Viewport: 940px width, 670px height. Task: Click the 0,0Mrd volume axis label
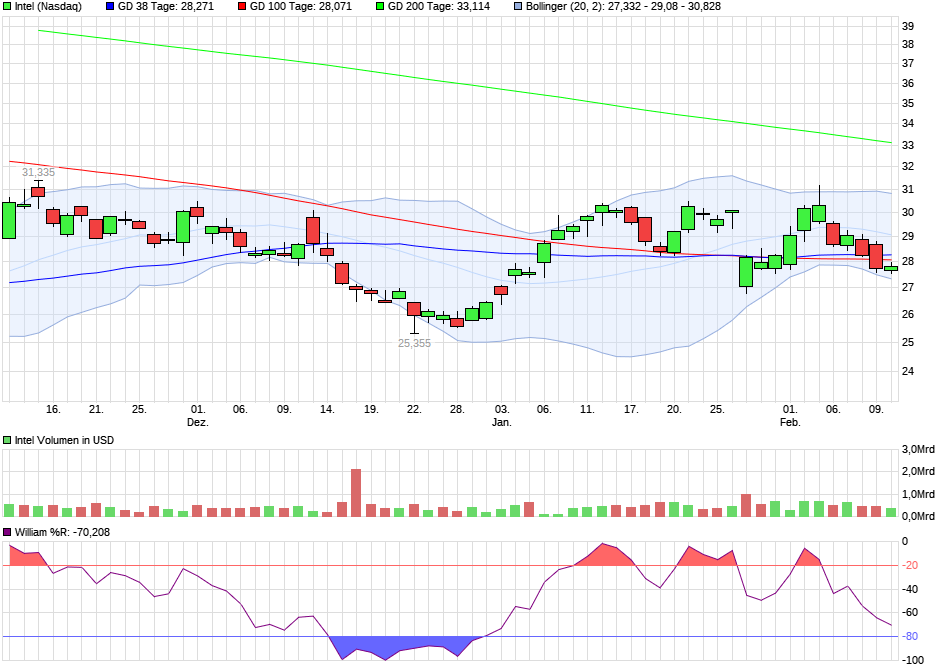[x=918, y=516]
